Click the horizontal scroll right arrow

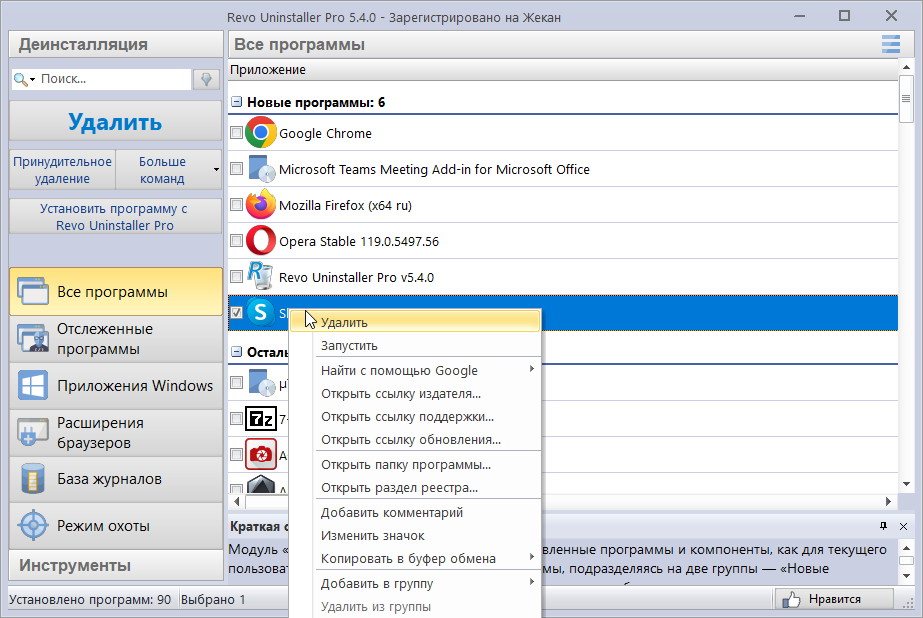click(x=888, y=501)
